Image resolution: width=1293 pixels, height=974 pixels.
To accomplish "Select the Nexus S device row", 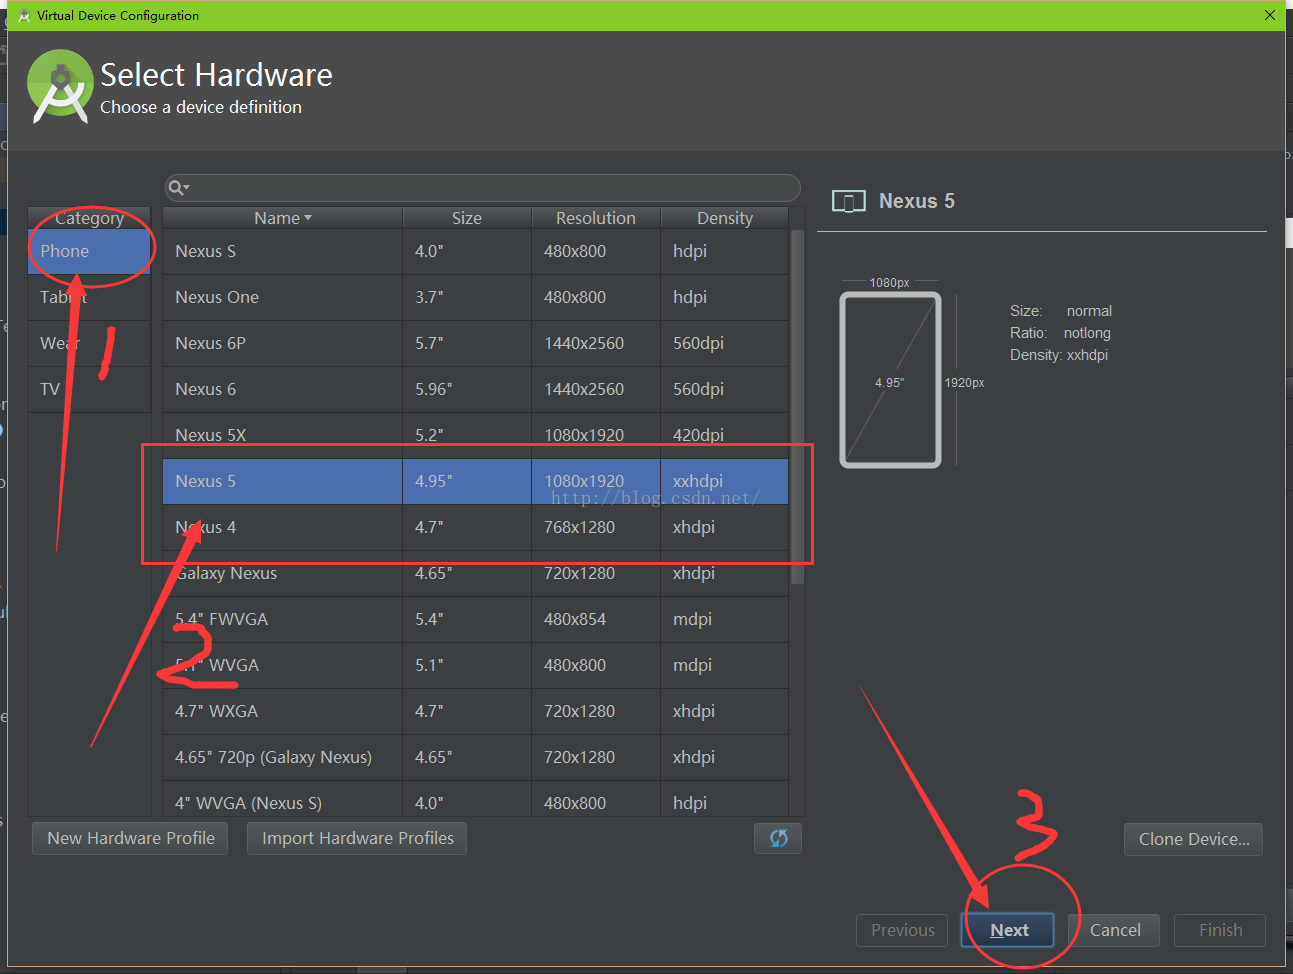I will point(476,251).
